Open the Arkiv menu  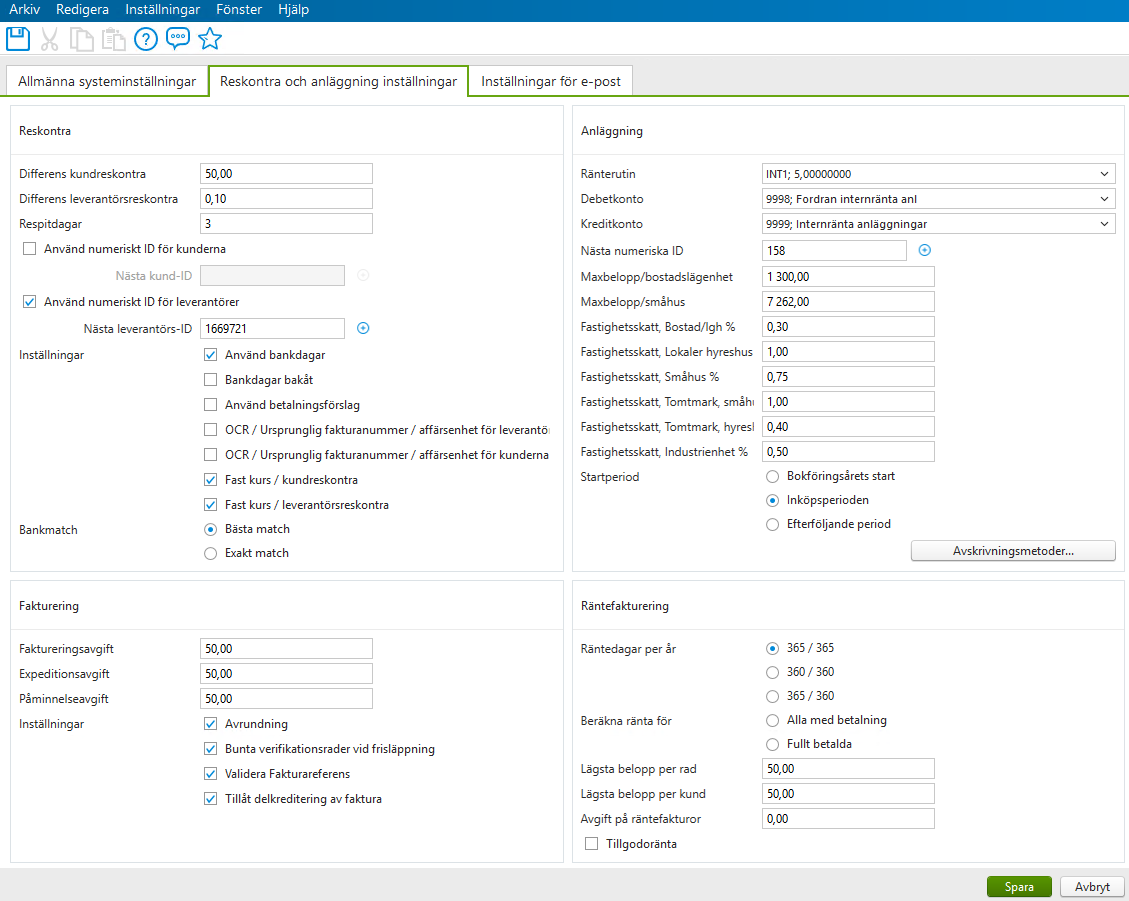[x=23, y=9]
